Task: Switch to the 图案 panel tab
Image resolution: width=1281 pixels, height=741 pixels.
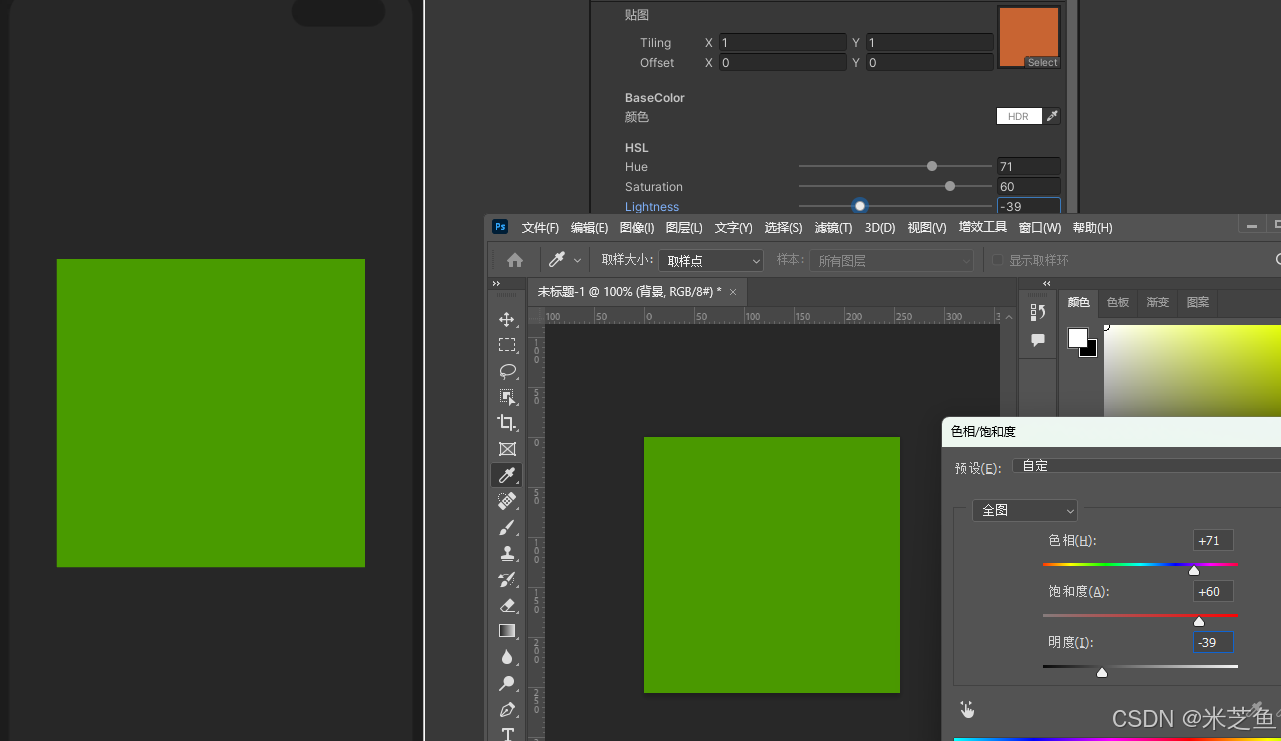Action: [x=1198, y=302]
